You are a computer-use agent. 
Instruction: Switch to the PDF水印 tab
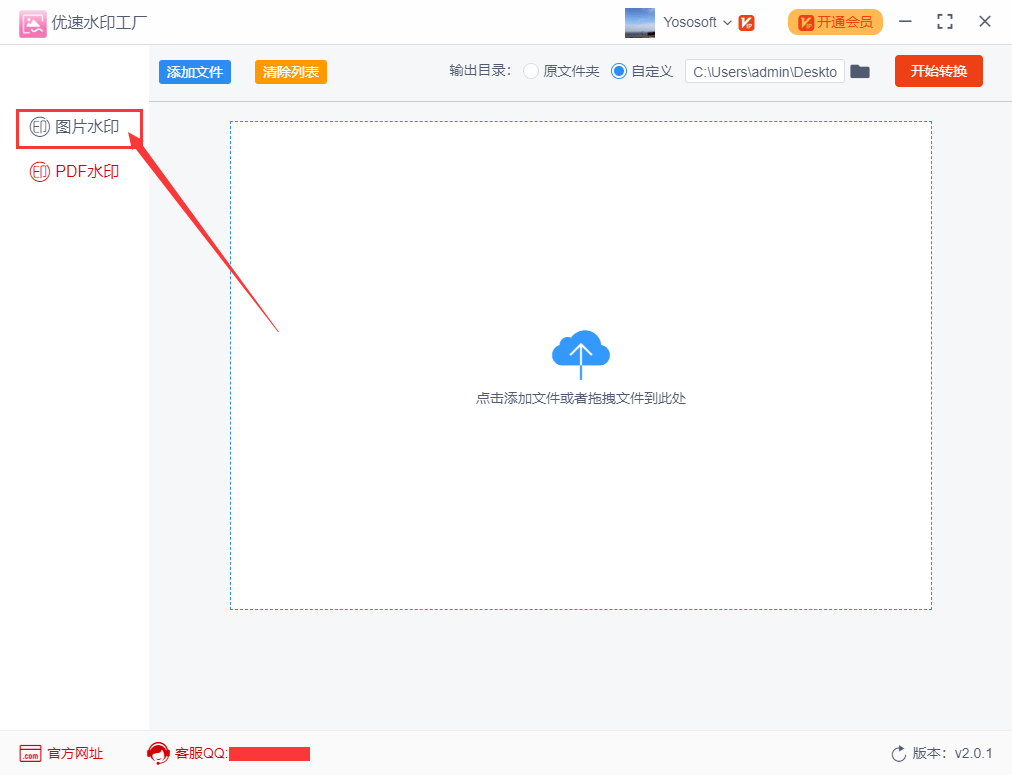(x=75, y=172)
